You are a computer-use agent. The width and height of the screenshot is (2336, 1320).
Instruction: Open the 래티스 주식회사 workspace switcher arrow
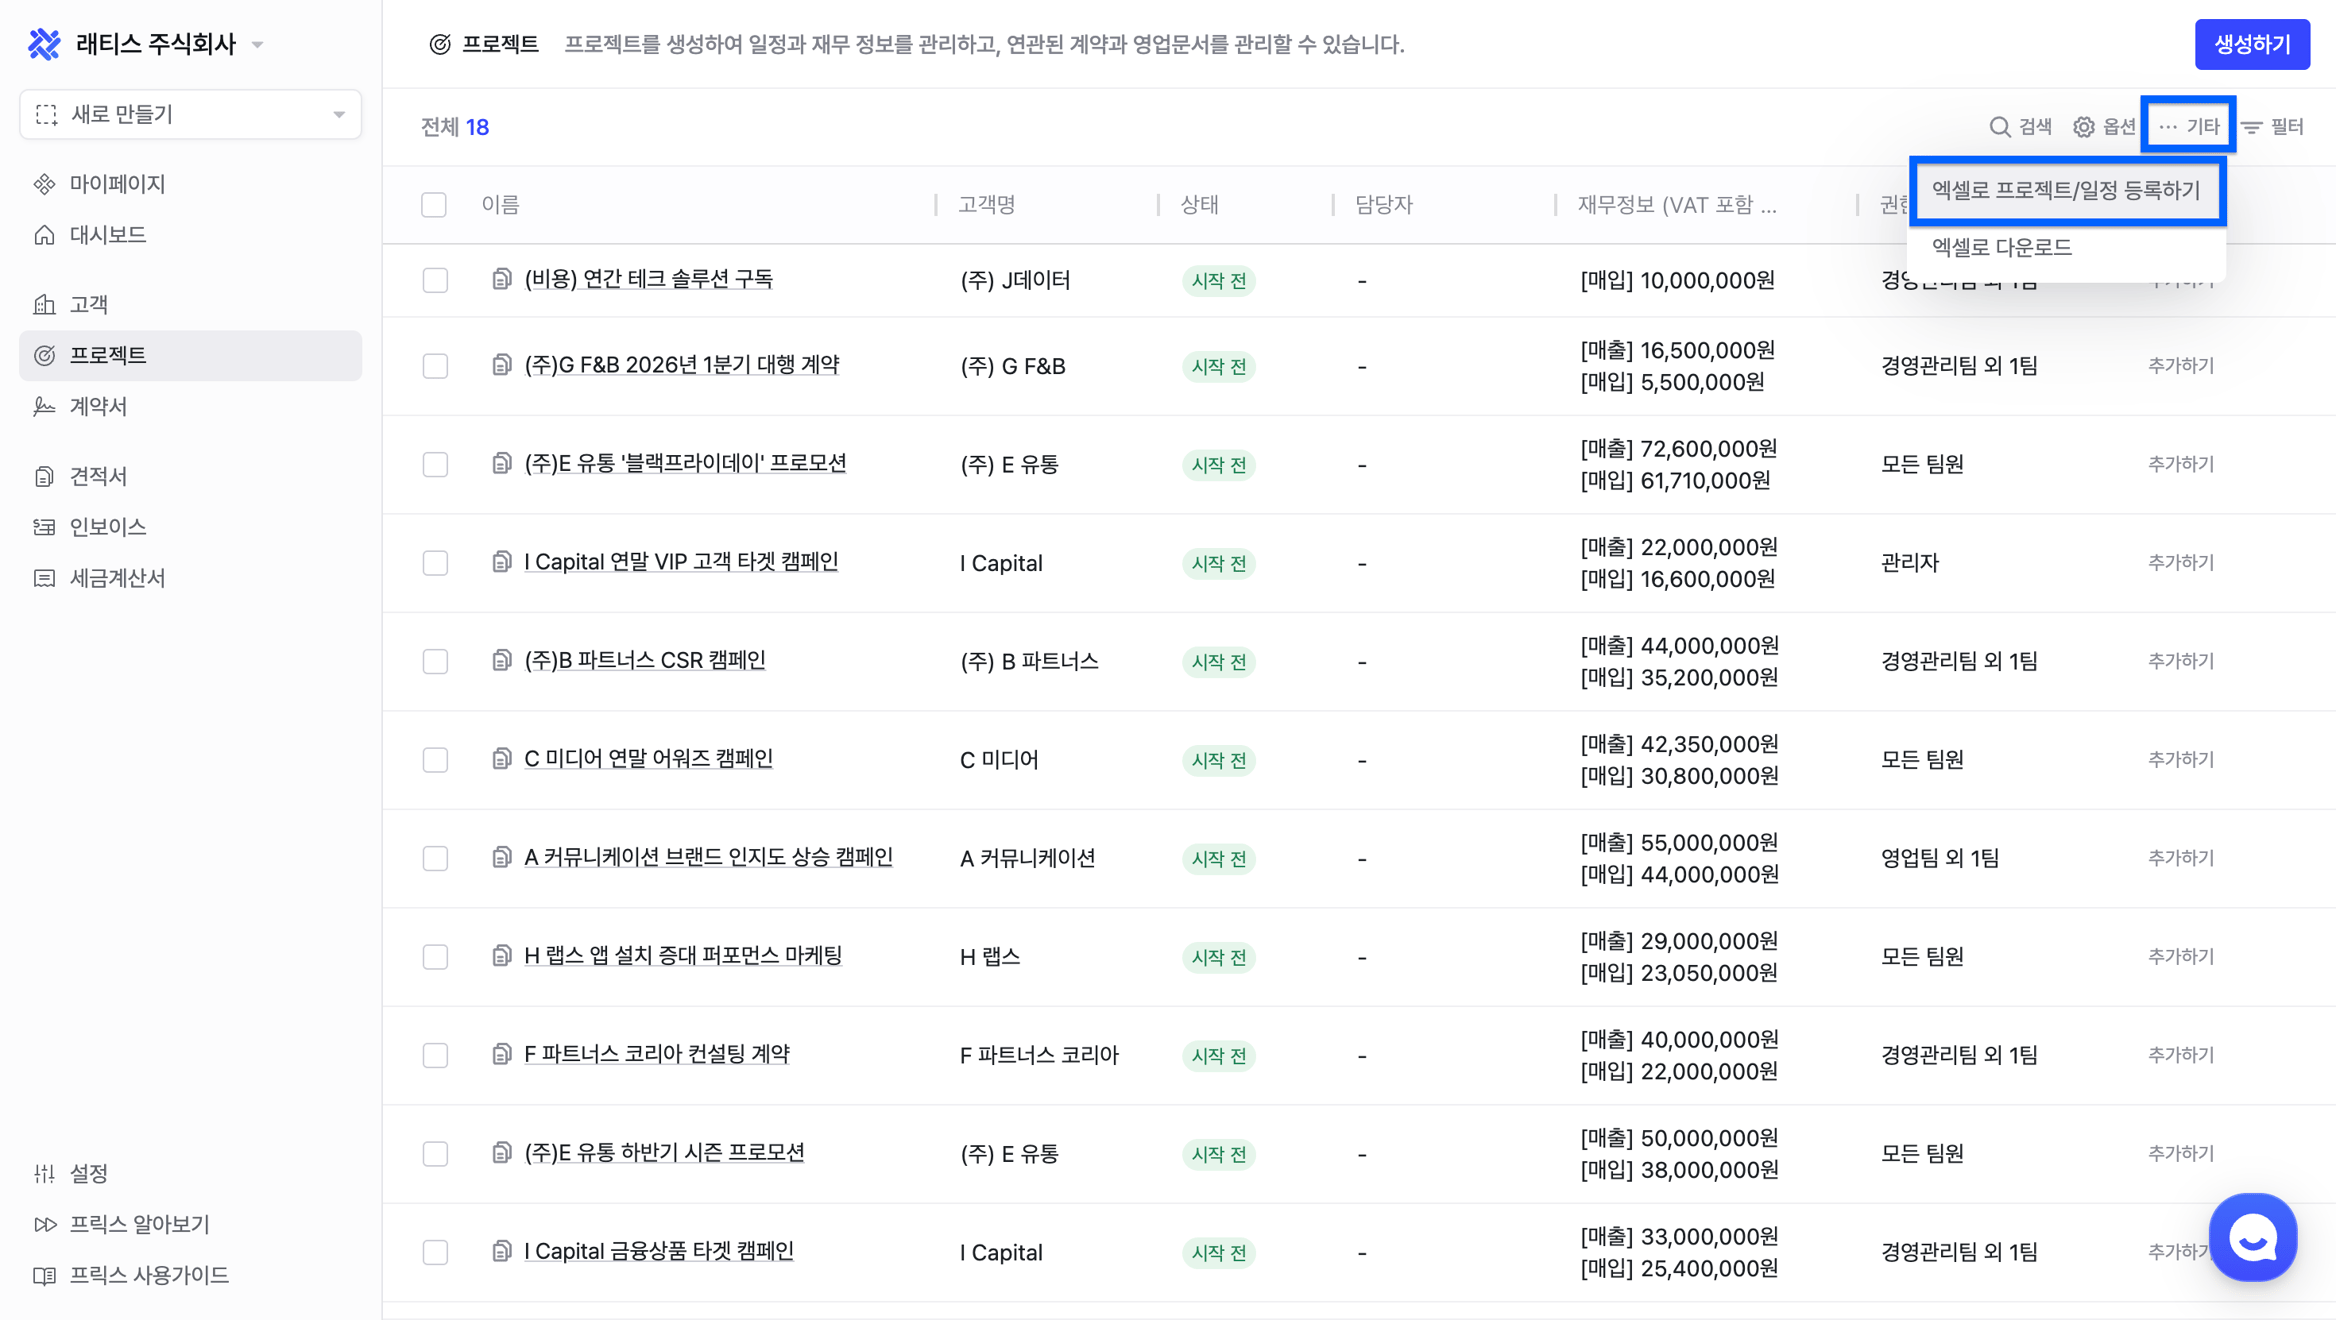(258, 45)
